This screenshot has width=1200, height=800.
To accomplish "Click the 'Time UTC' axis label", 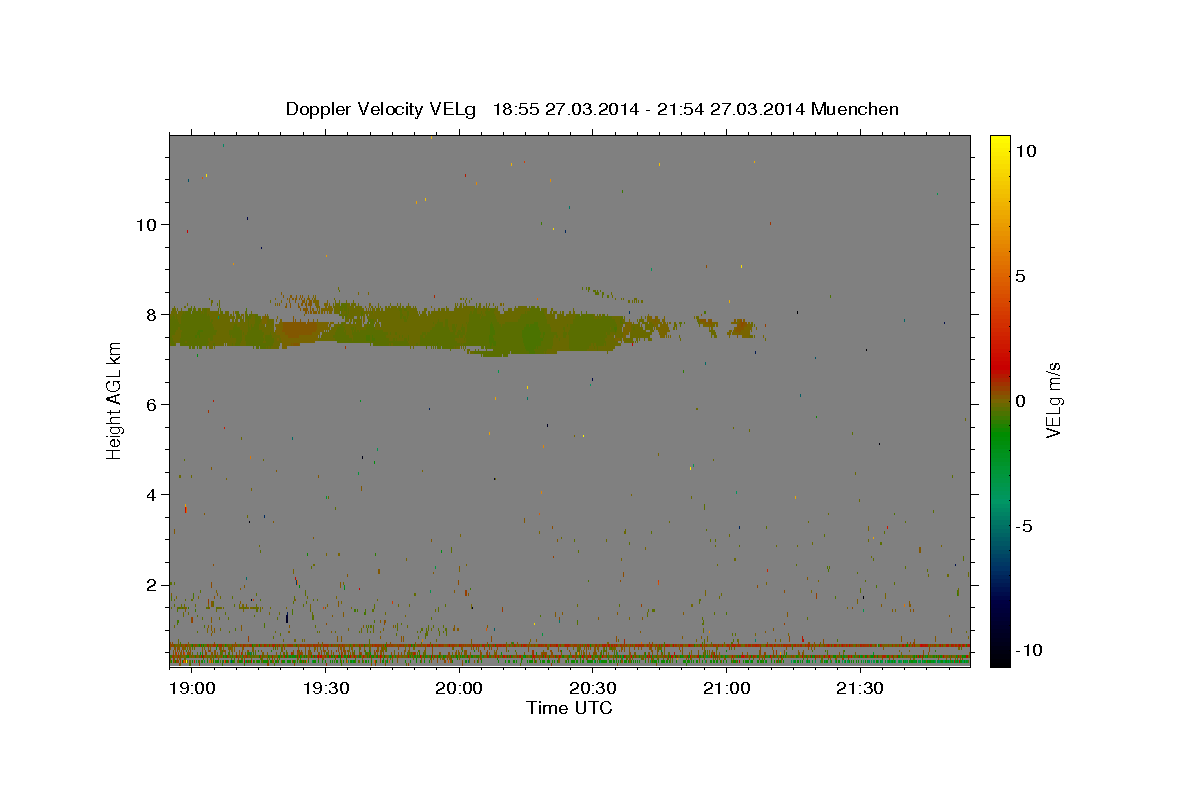I will click(x=569, y=708).
